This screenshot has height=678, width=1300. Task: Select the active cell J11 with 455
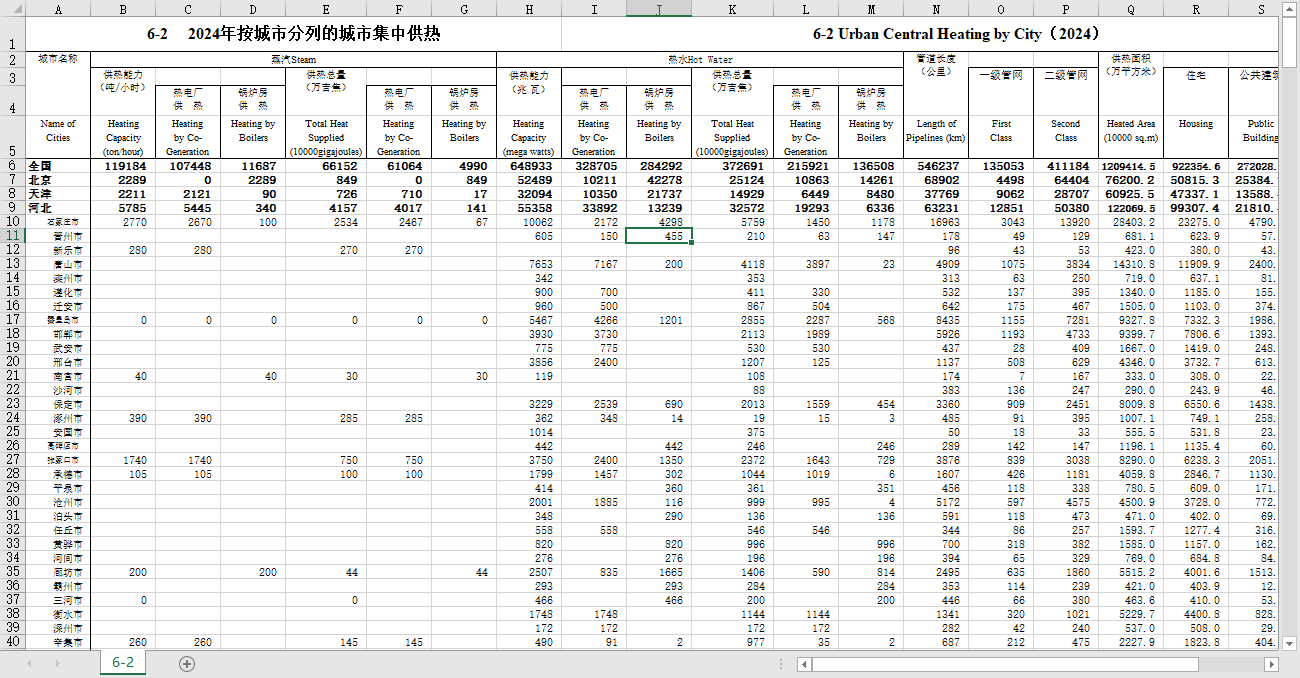(659, 236)
